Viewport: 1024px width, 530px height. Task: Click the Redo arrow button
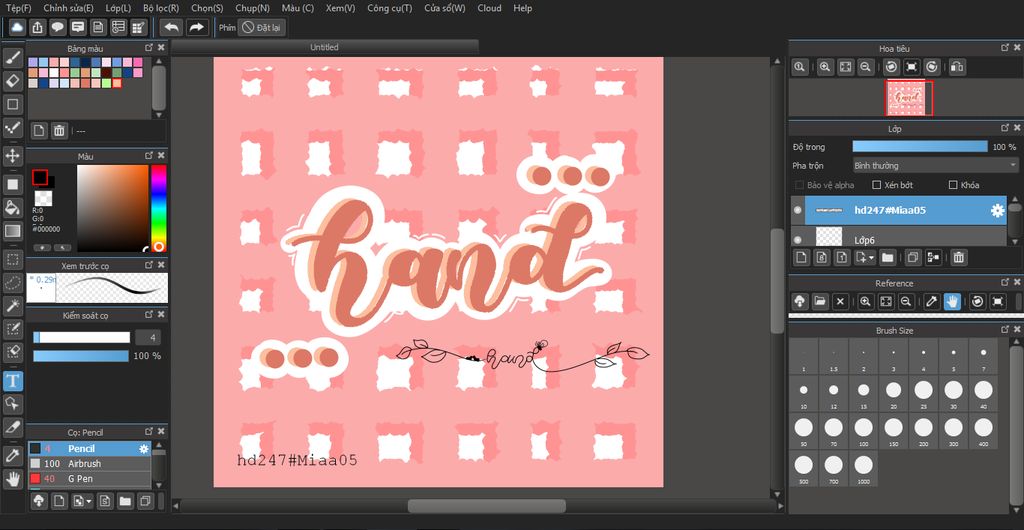click(196, 27)
